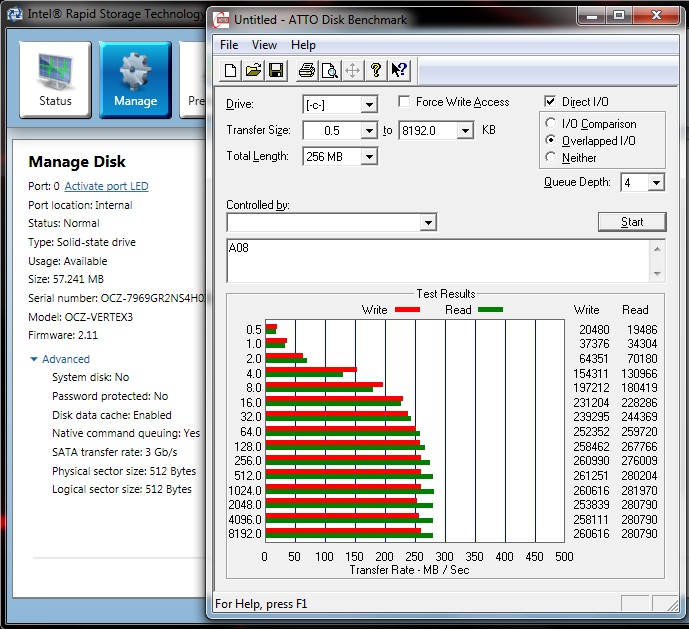
Task: Open the Controlled by dropdown
Action: [428, 222]
